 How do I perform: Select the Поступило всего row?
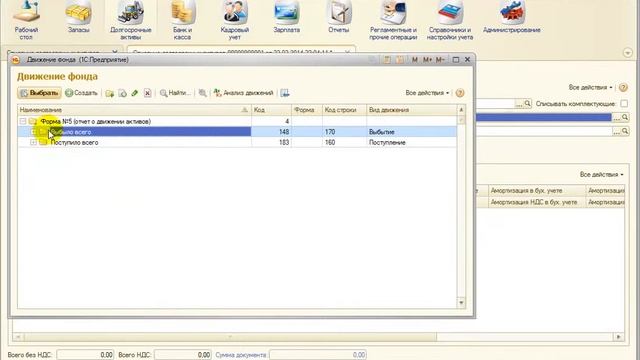(237, 142)
